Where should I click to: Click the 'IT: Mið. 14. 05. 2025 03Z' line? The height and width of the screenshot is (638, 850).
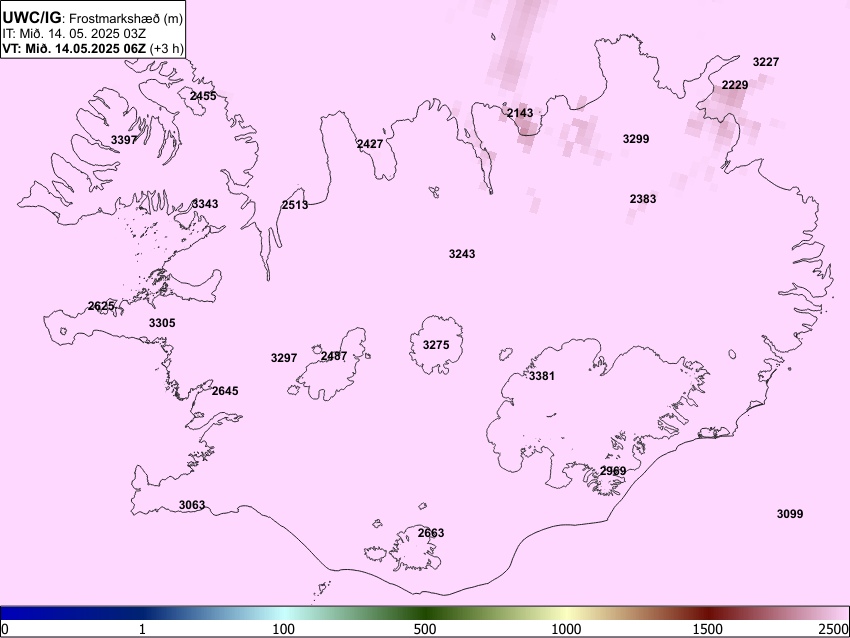74,34
